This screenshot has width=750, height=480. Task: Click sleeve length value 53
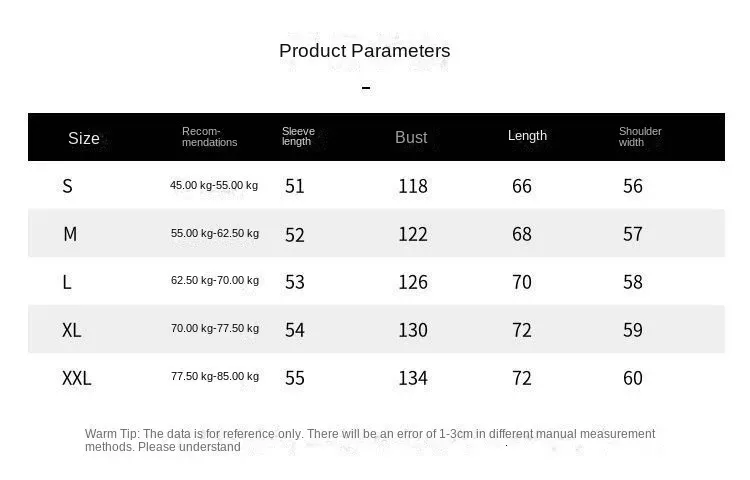pyautogui.click(x=295, y=282)
